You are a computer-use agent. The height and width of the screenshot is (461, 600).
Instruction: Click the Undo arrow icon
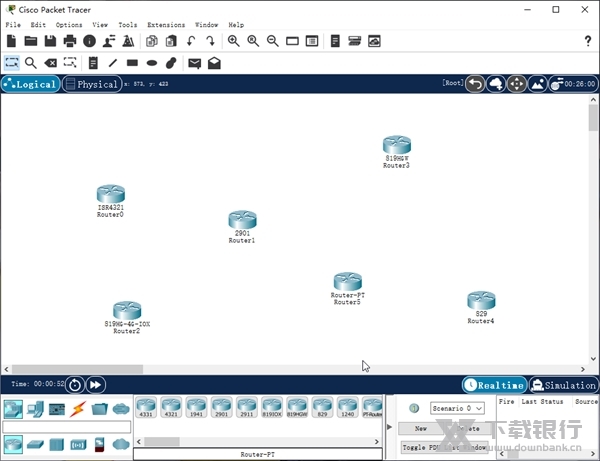click(x=191, y=41)
